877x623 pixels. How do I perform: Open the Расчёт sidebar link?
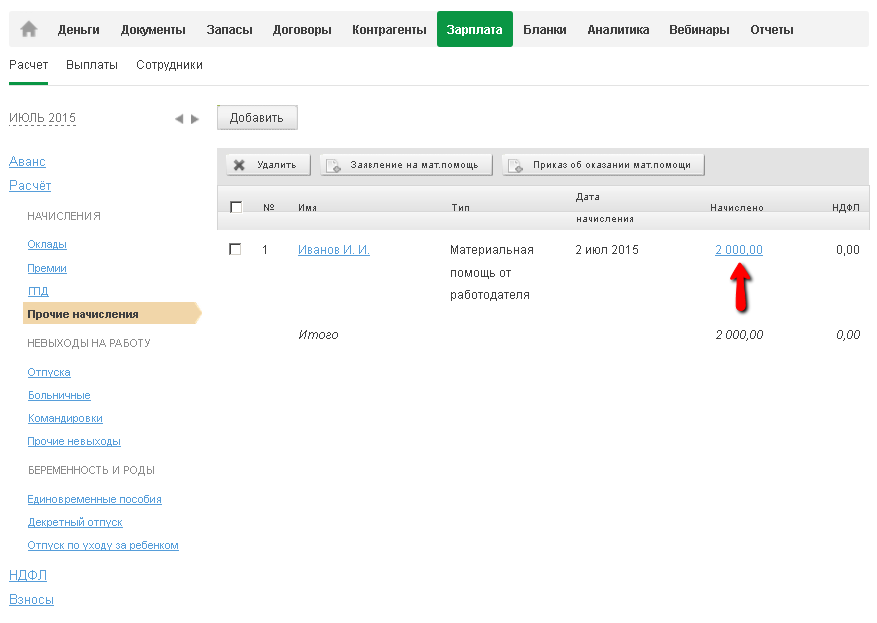coord(30,186)
